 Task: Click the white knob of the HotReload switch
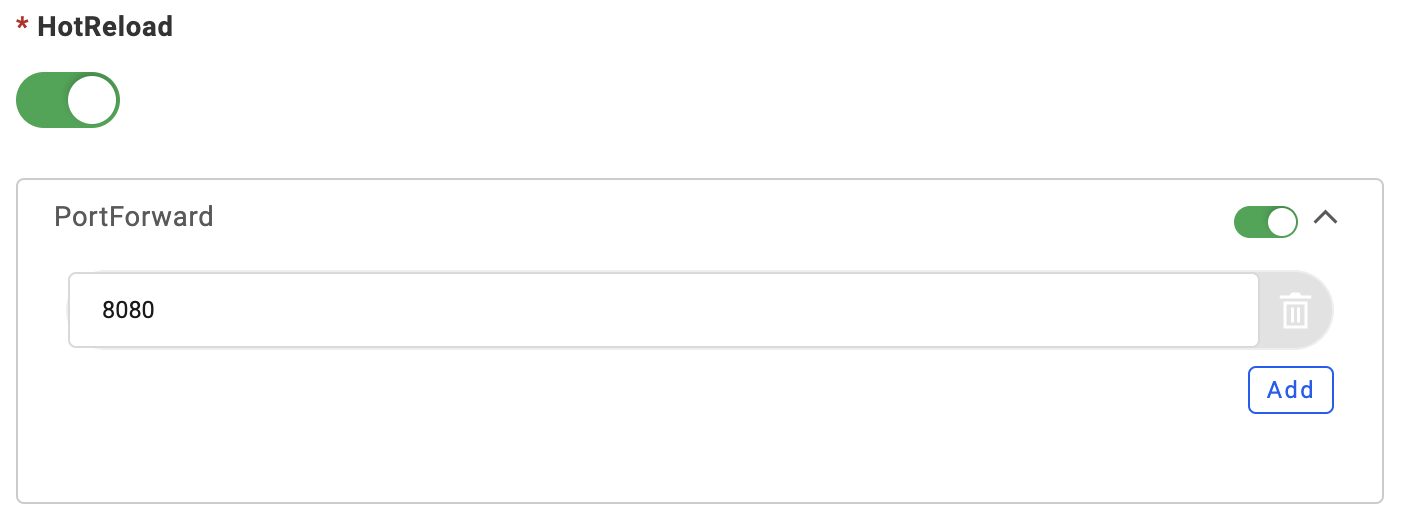click(92, 100)
